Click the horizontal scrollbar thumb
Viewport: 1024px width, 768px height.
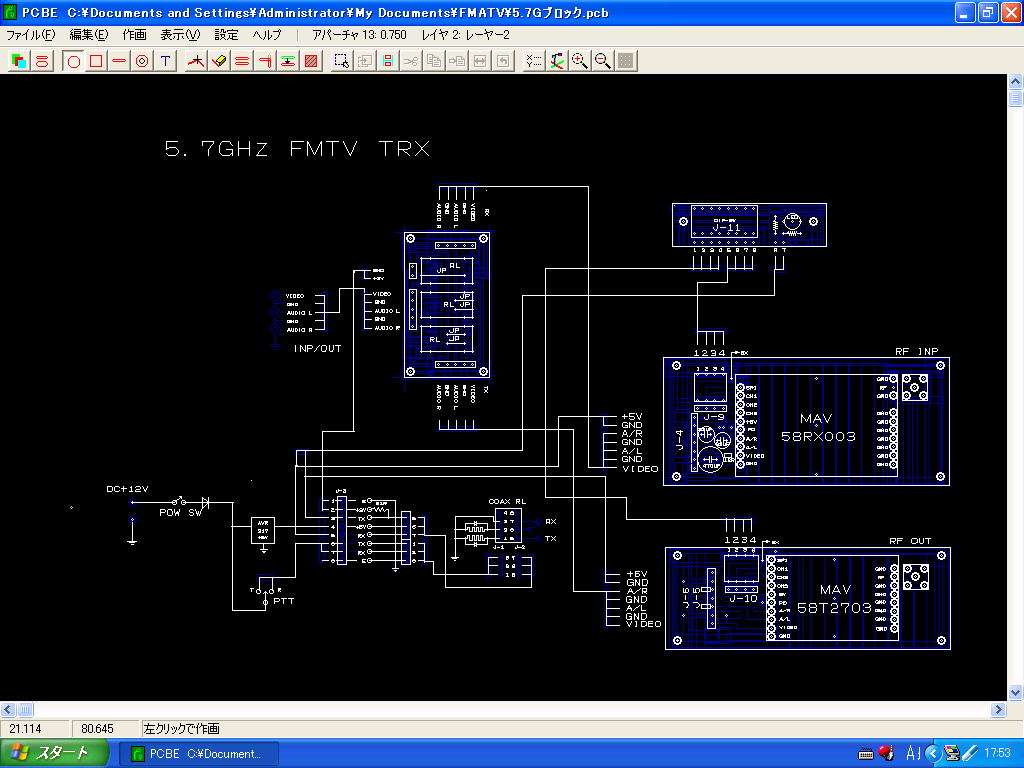[25, 710]
